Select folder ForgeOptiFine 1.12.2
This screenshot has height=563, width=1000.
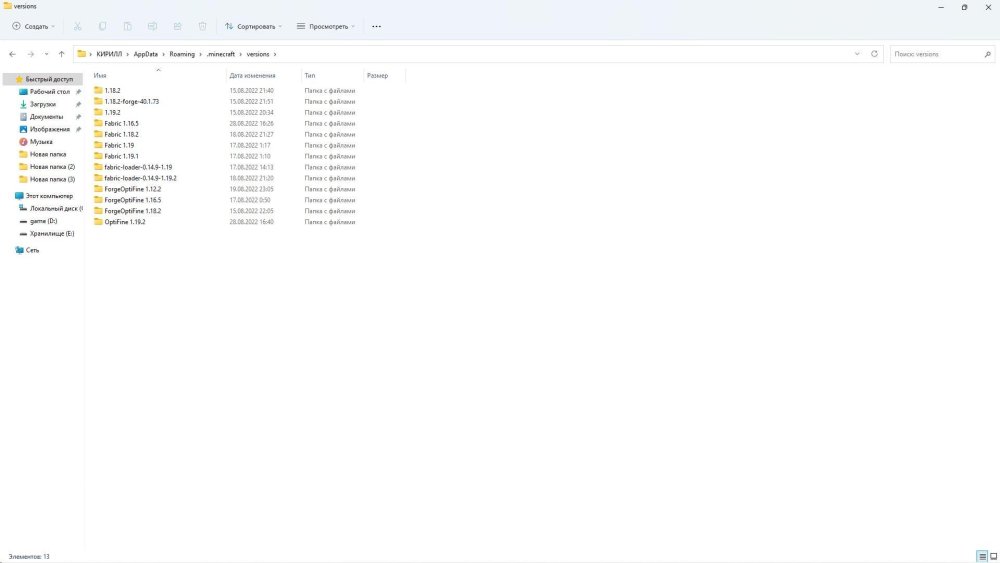133,189
